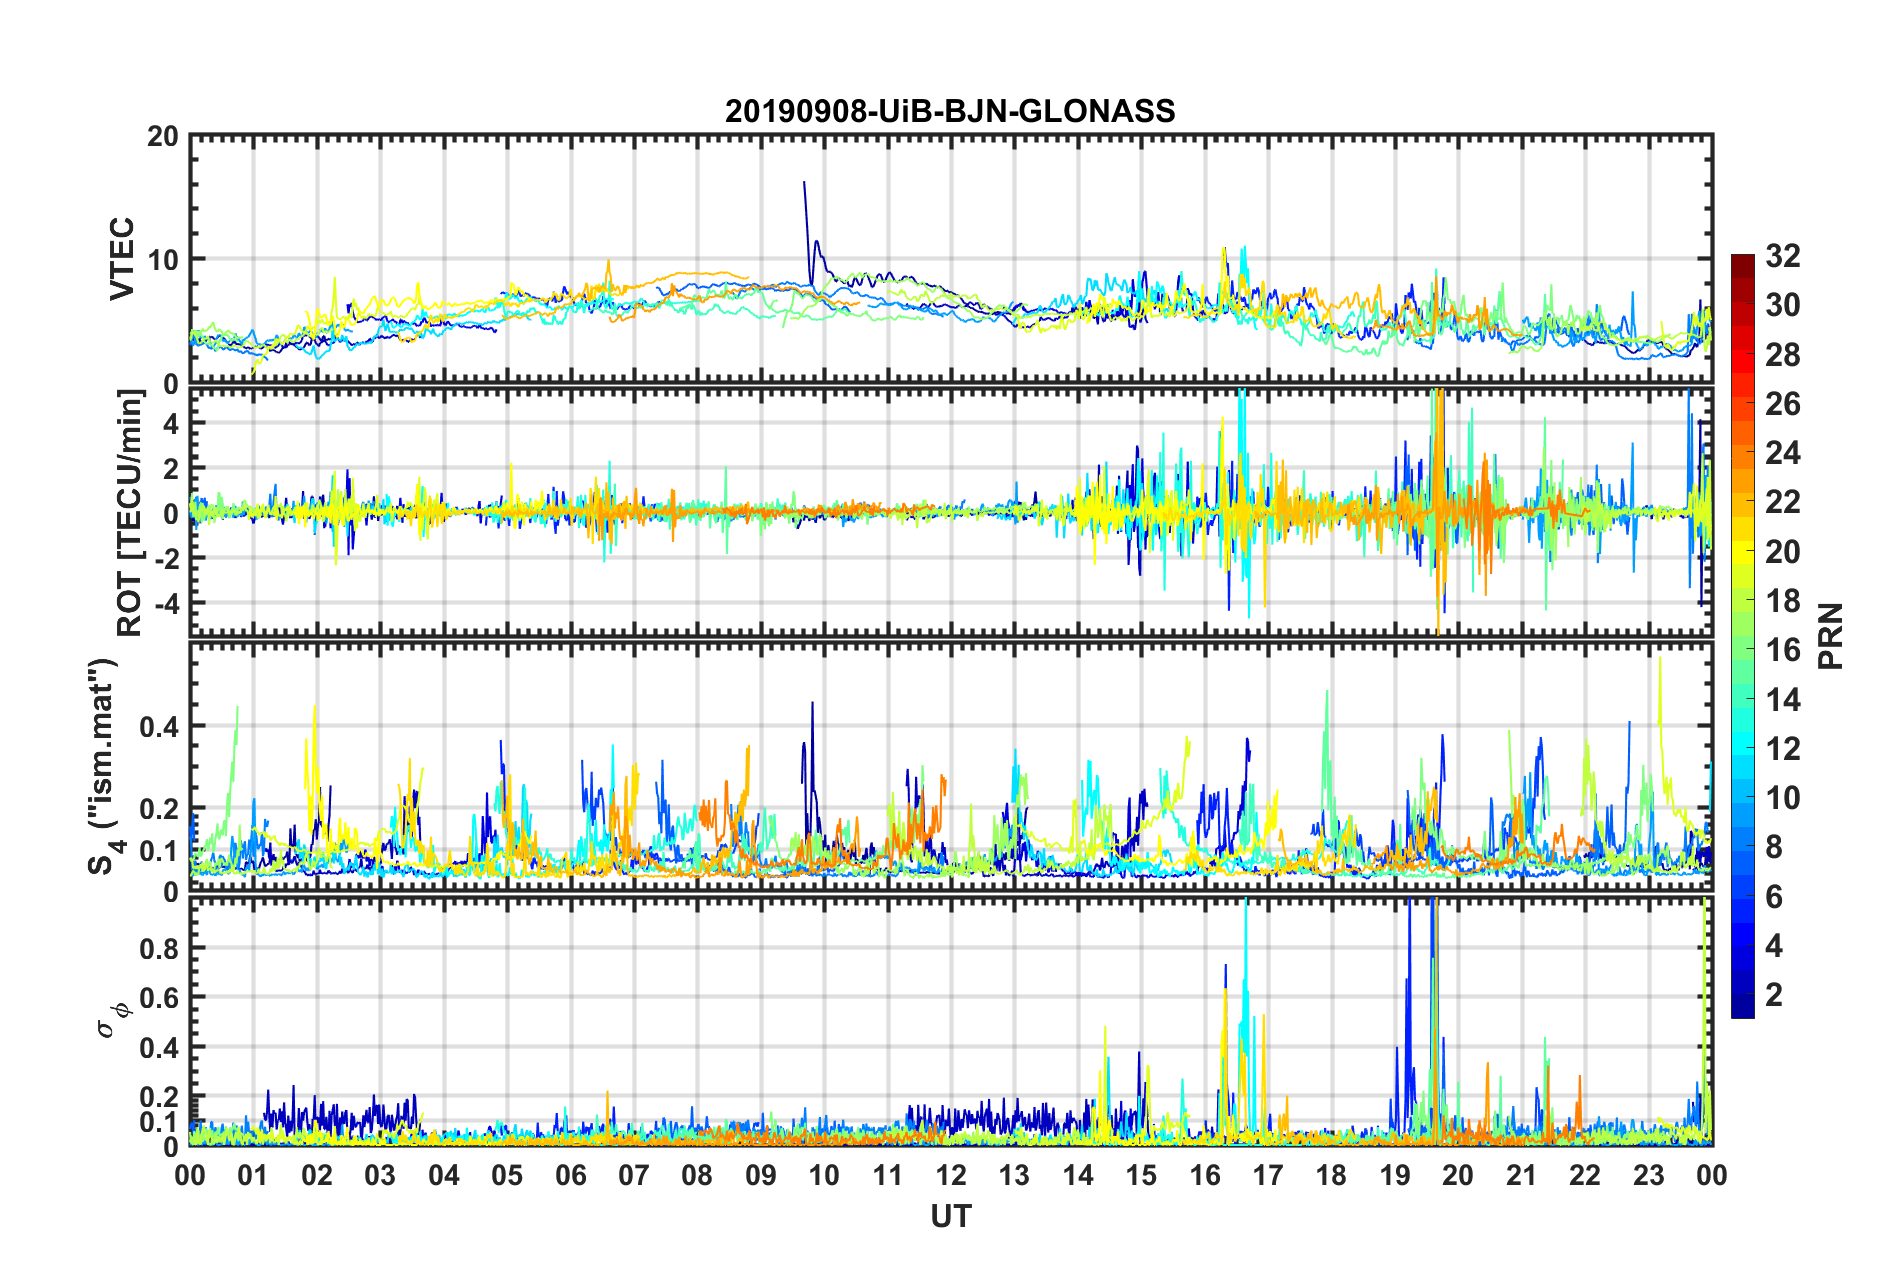
Task: Click the ROT [TECU/min] axis label
Action: pos(130,513)
